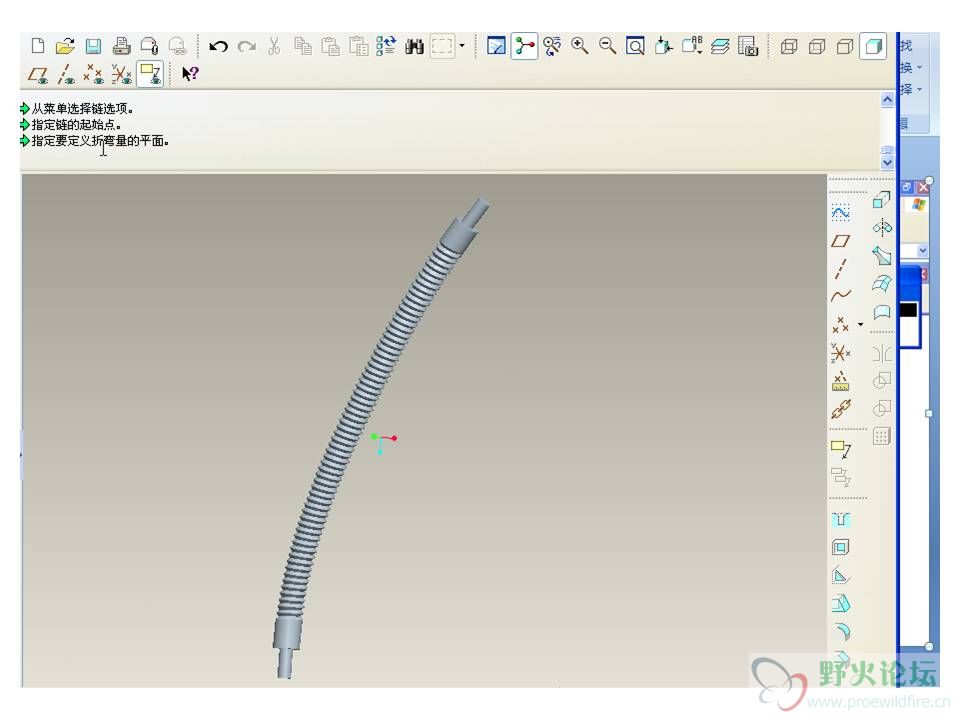Open the Find tool with the binoculars icon
The image size is (960, 720).
tap(414, 47)
